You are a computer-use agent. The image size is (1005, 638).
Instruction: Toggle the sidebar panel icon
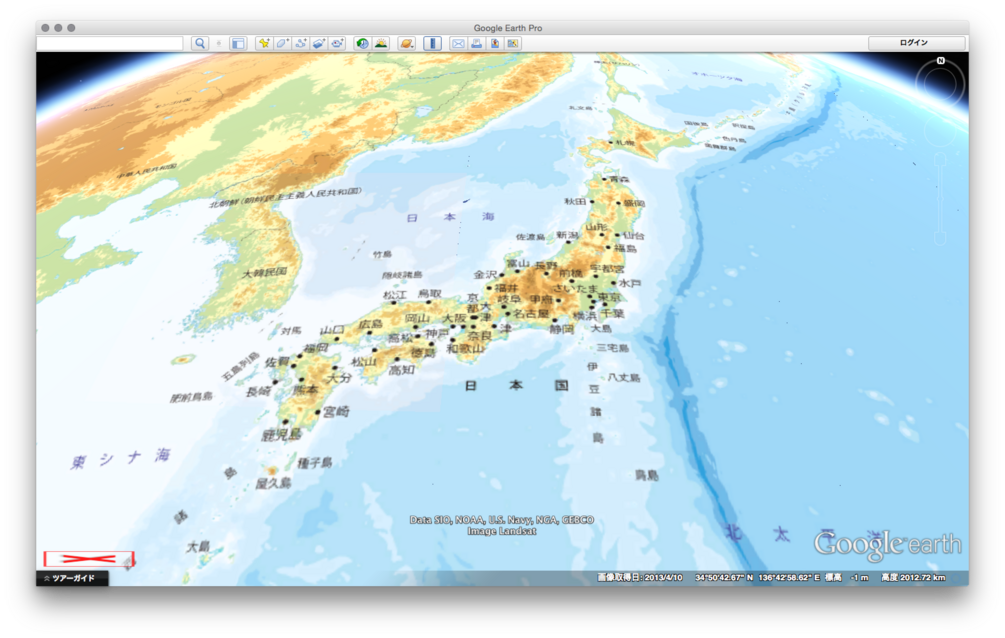coord(238,44)
